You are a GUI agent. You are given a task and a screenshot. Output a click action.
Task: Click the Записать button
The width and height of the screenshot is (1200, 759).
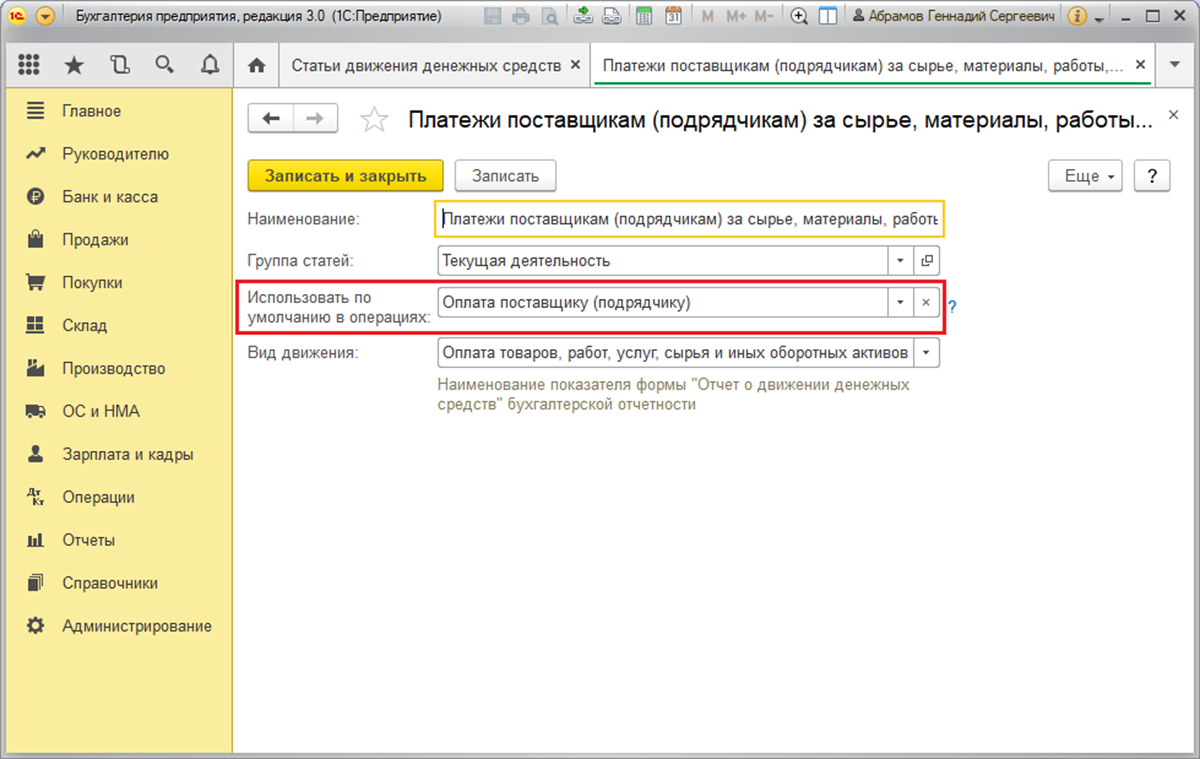[505, 176]
